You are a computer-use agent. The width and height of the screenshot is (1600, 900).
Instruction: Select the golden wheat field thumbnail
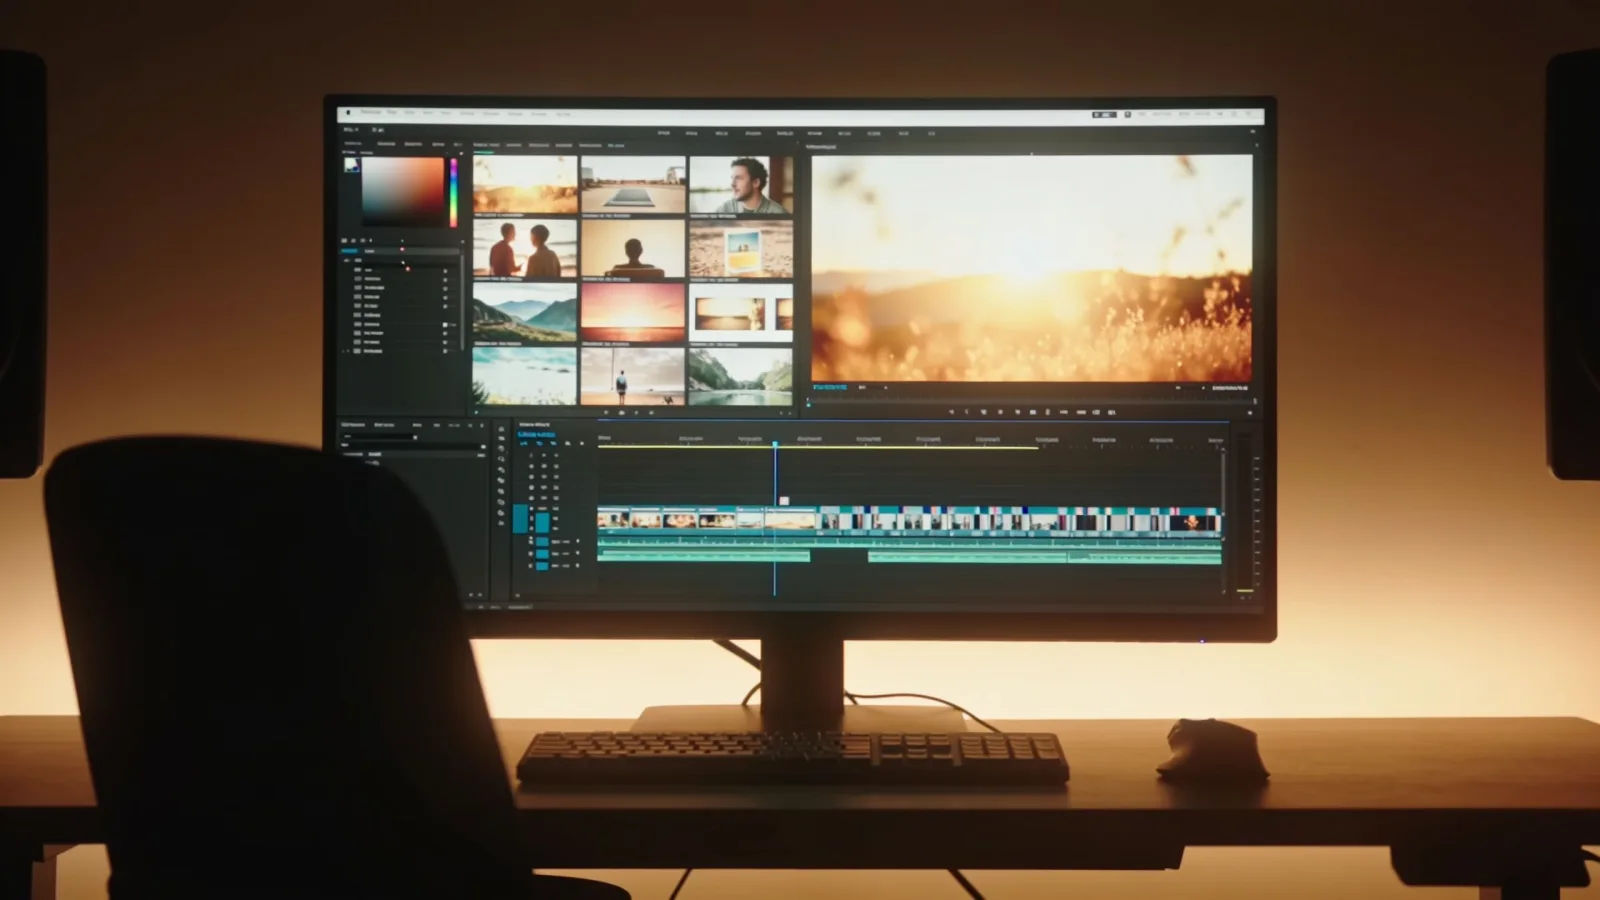pyautogui.click(x=525, y=184)
